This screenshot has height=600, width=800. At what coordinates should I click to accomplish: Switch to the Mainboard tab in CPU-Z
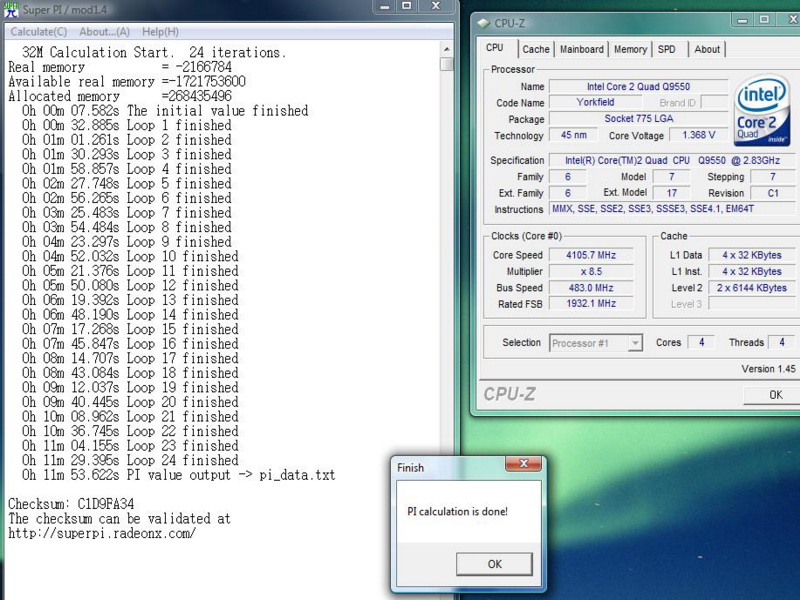click(x=582, y=49)
